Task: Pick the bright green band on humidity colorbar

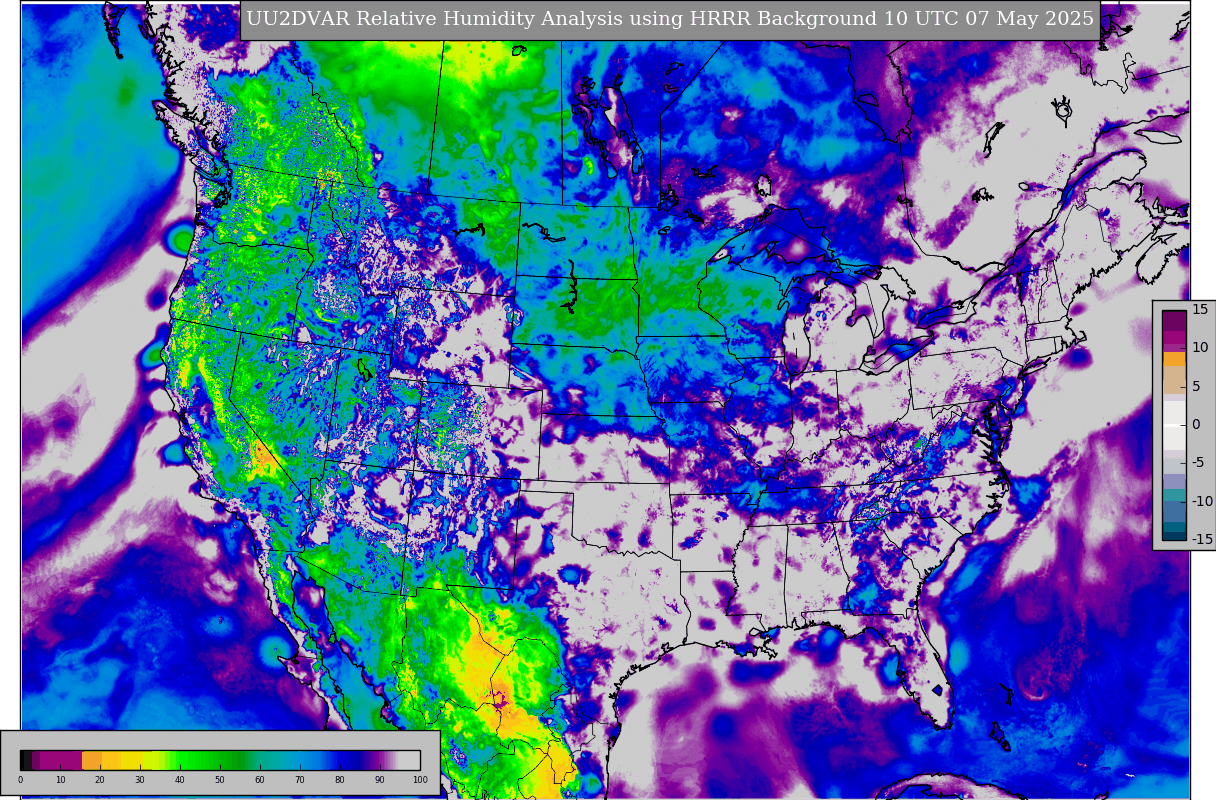Action: pyautogui.click(x=185, y=760)
